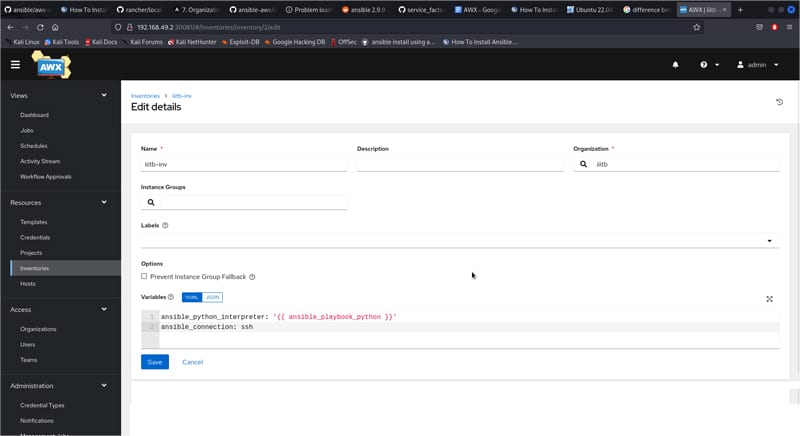This screenshot has height=436, width=800.
Task: Click the Instance Groups search icon
Action: coord(151,202)
